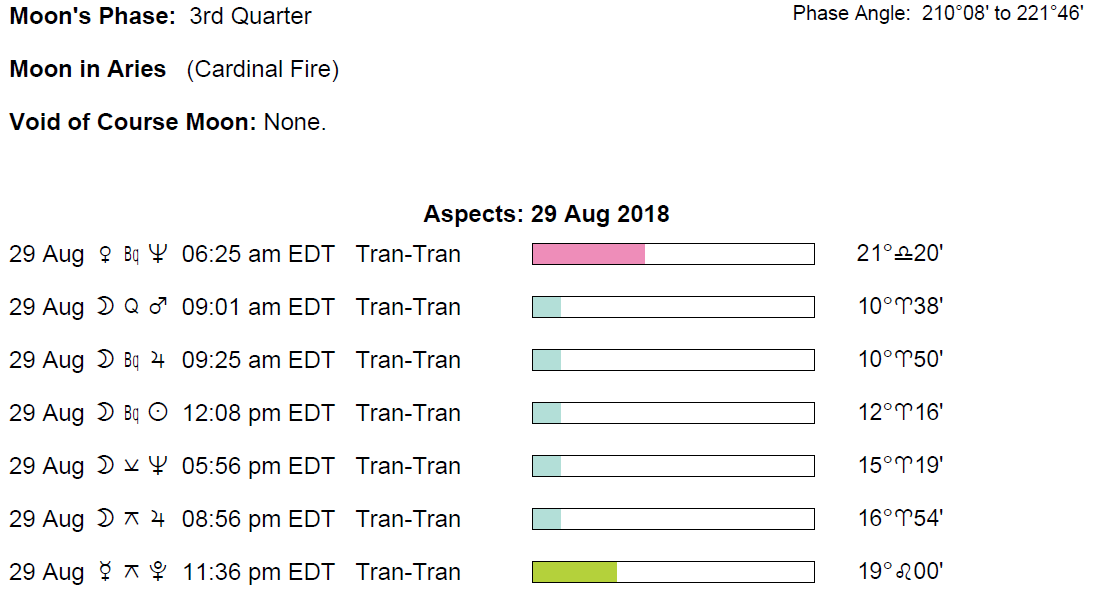Click the Moon glyph in the 08:56 pm row
This screenshot has width=1098, height=599.
tap(104, 519)
